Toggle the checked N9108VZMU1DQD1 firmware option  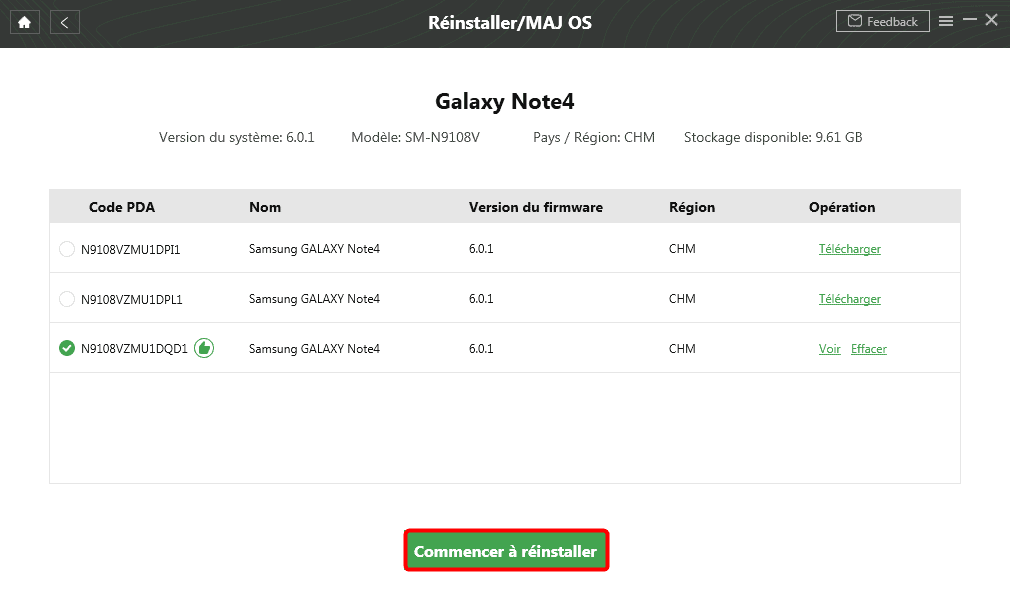(67, 348)
